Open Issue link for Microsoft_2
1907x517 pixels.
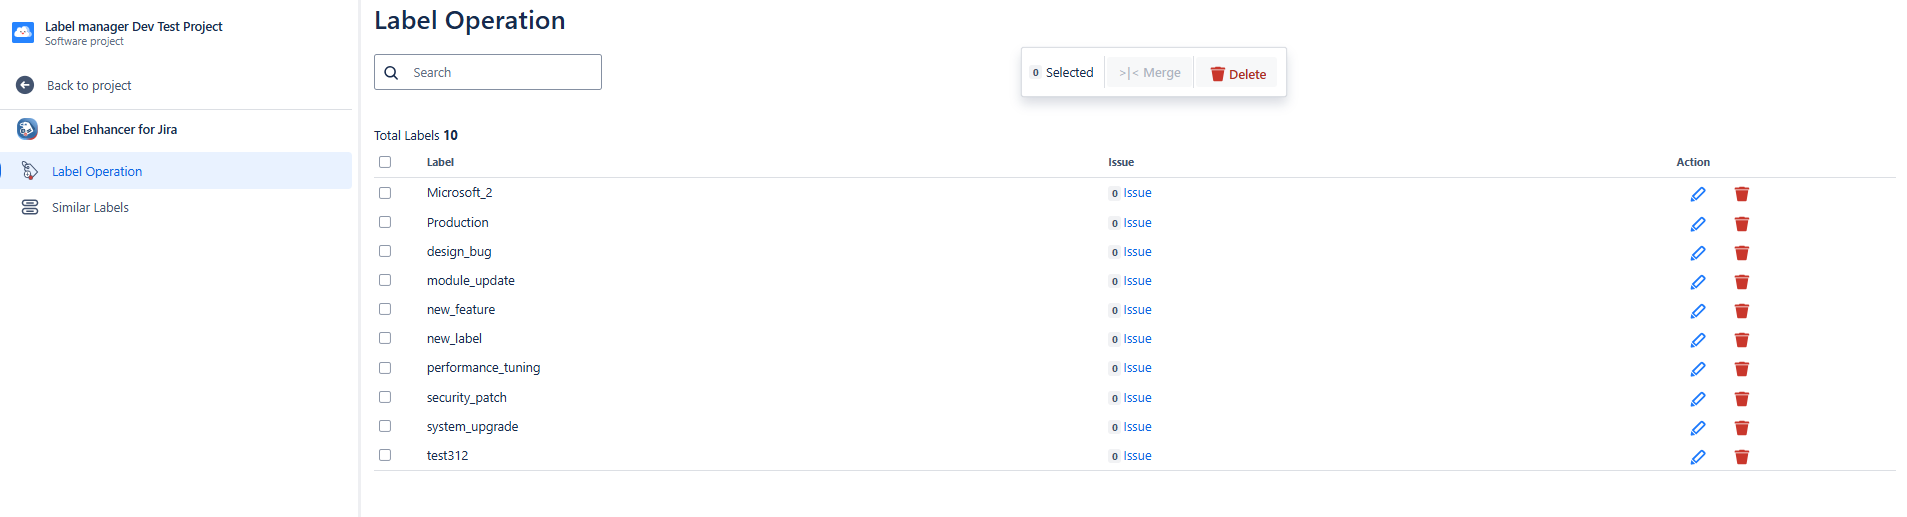tap(1137, 193)
